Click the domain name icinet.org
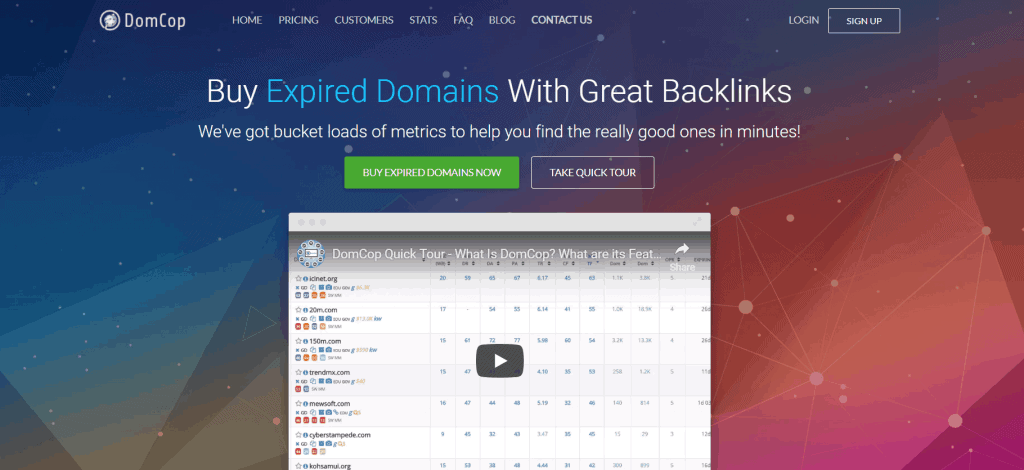 [x=323, y=279]
